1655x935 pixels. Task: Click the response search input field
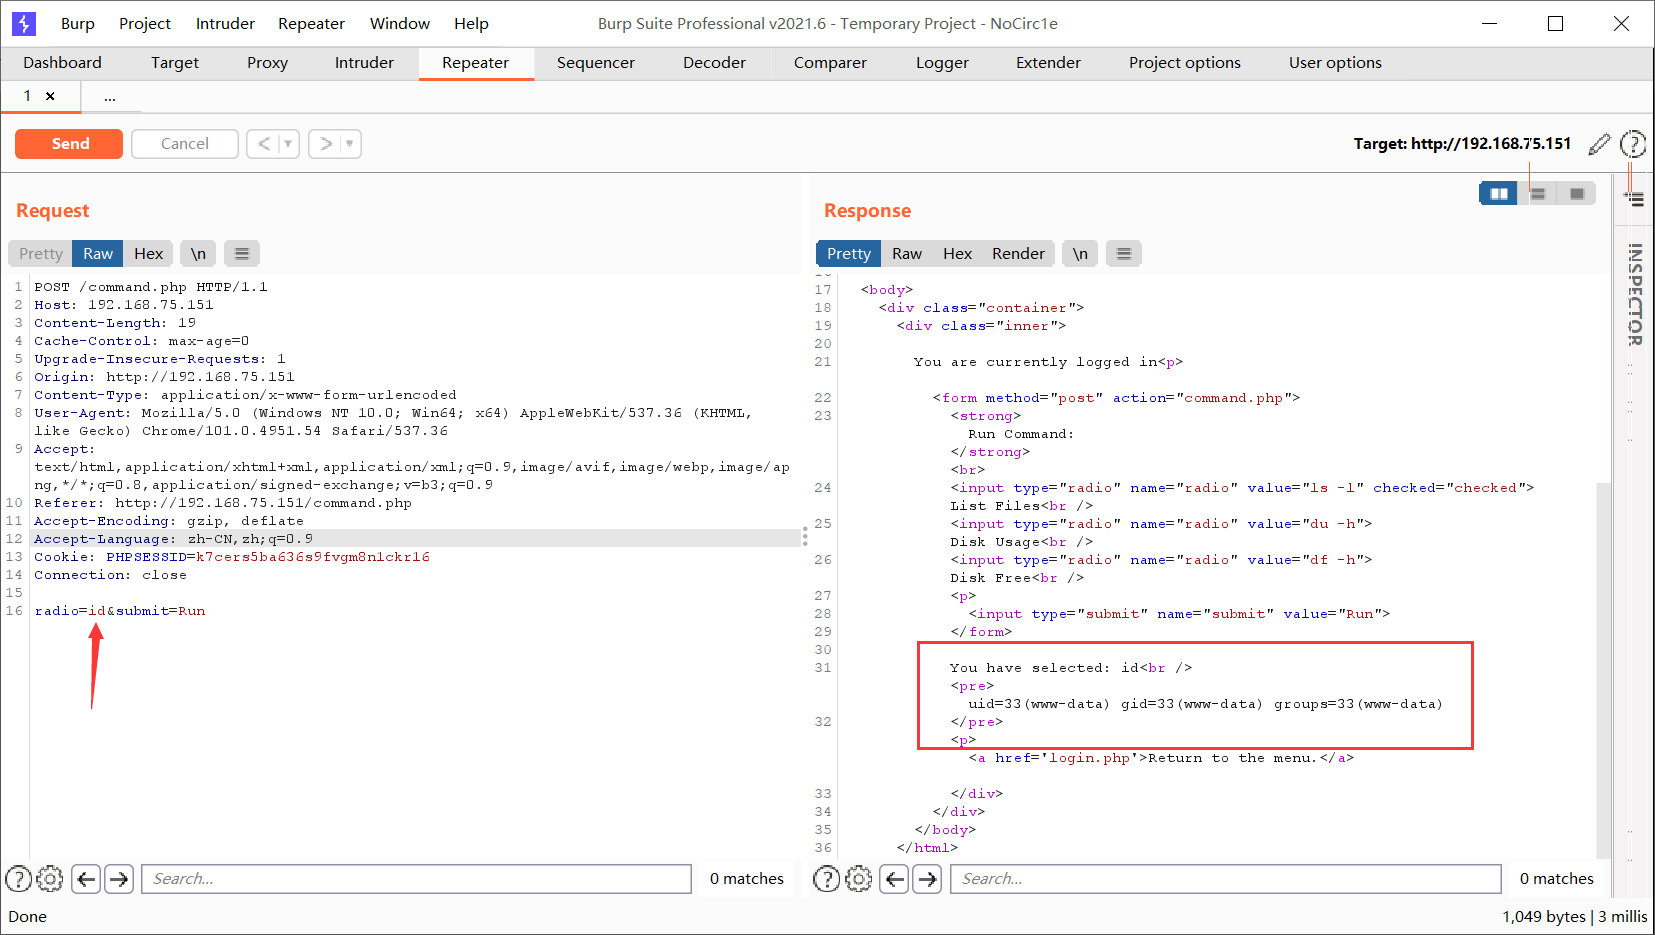(x=1225, y=879)
